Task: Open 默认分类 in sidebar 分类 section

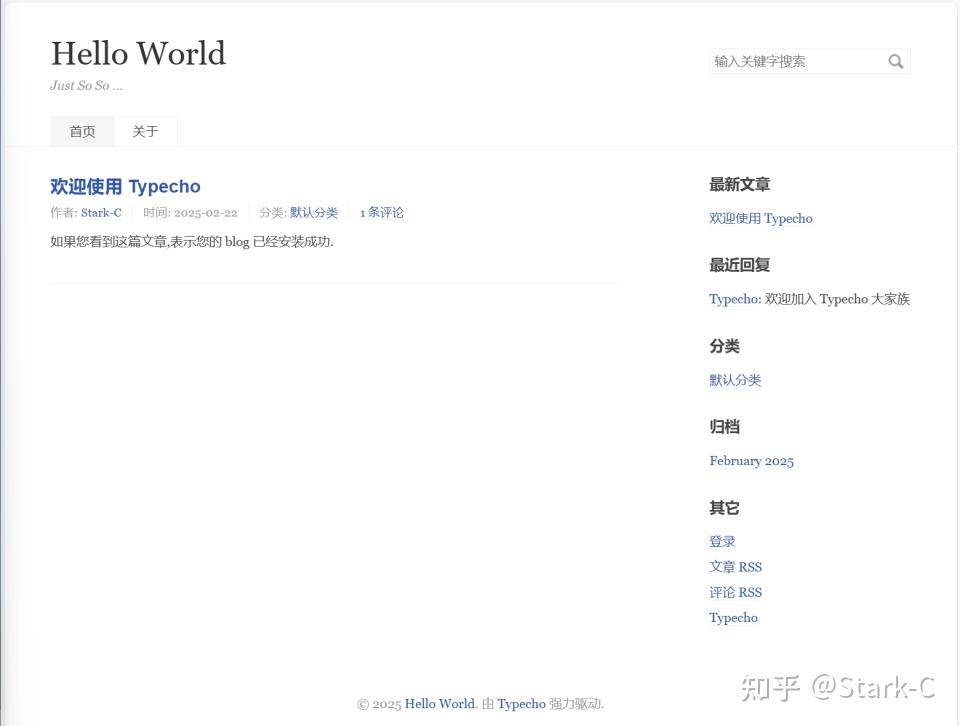Action: click(x=735, y=380)
